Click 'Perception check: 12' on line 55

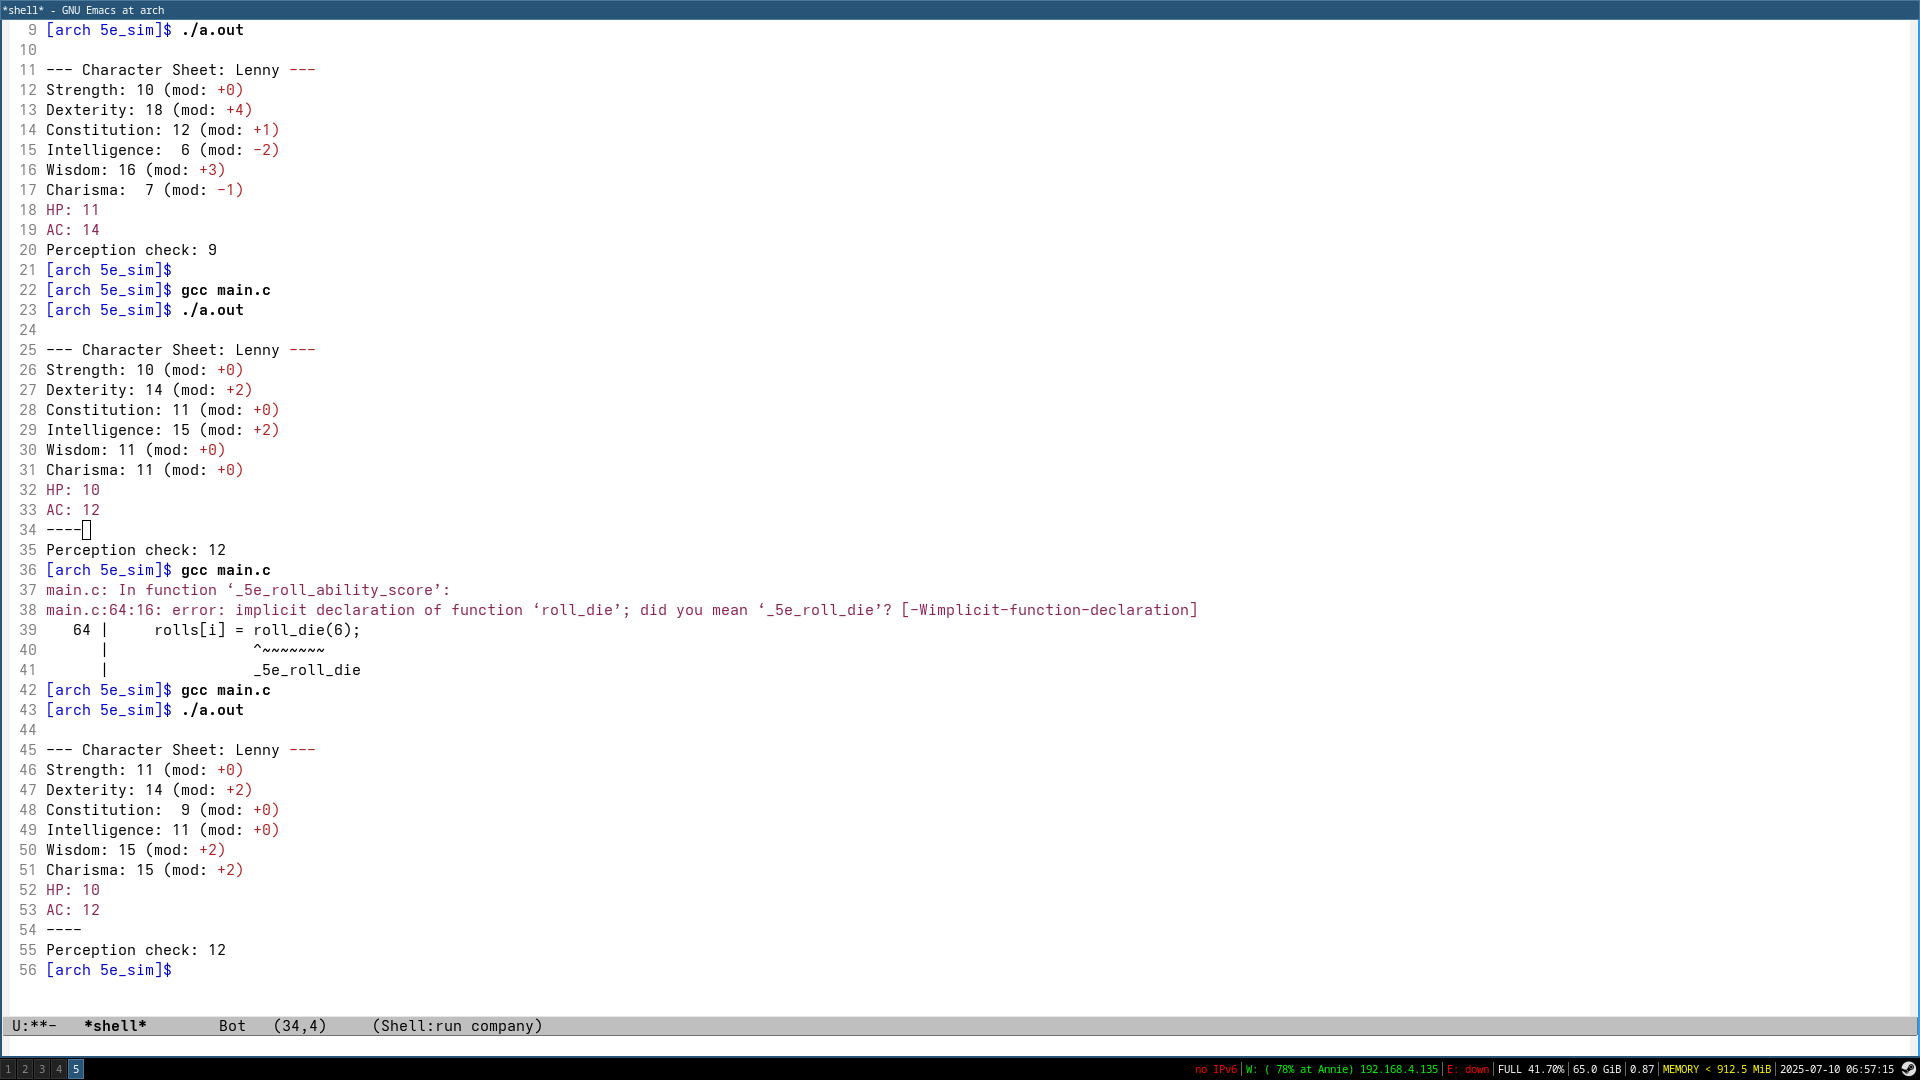point(136,950)
